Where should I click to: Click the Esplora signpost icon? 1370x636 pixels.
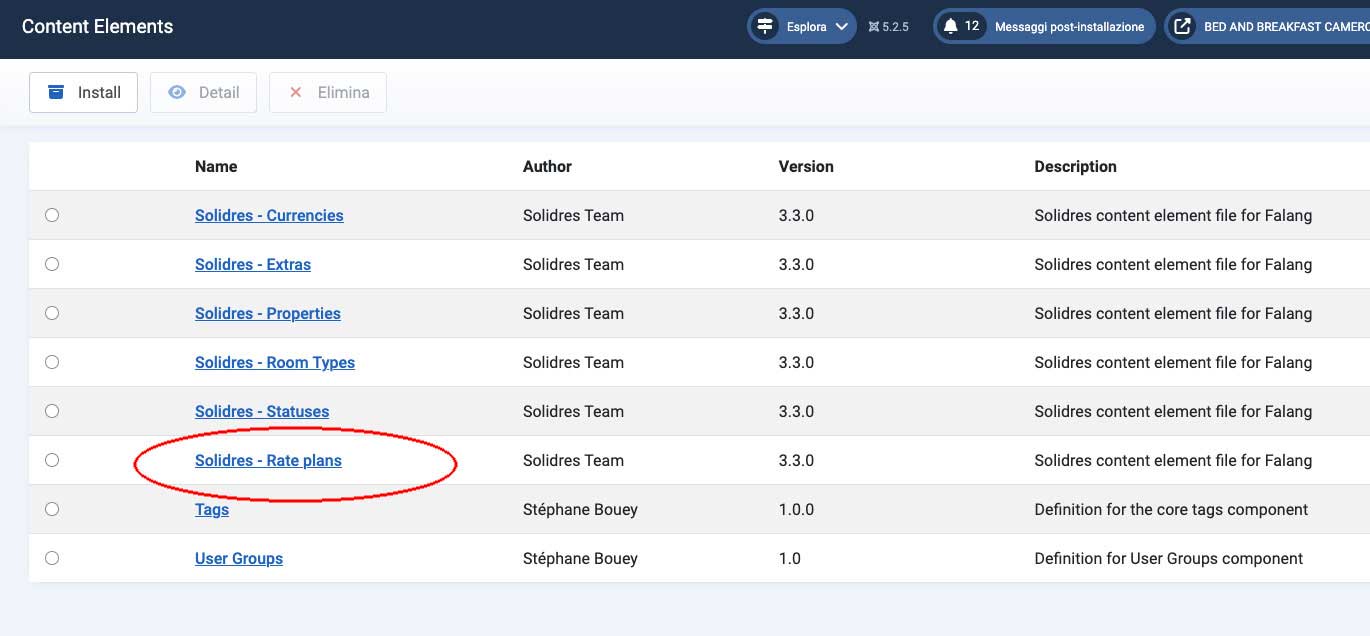(x=766, y=27)
